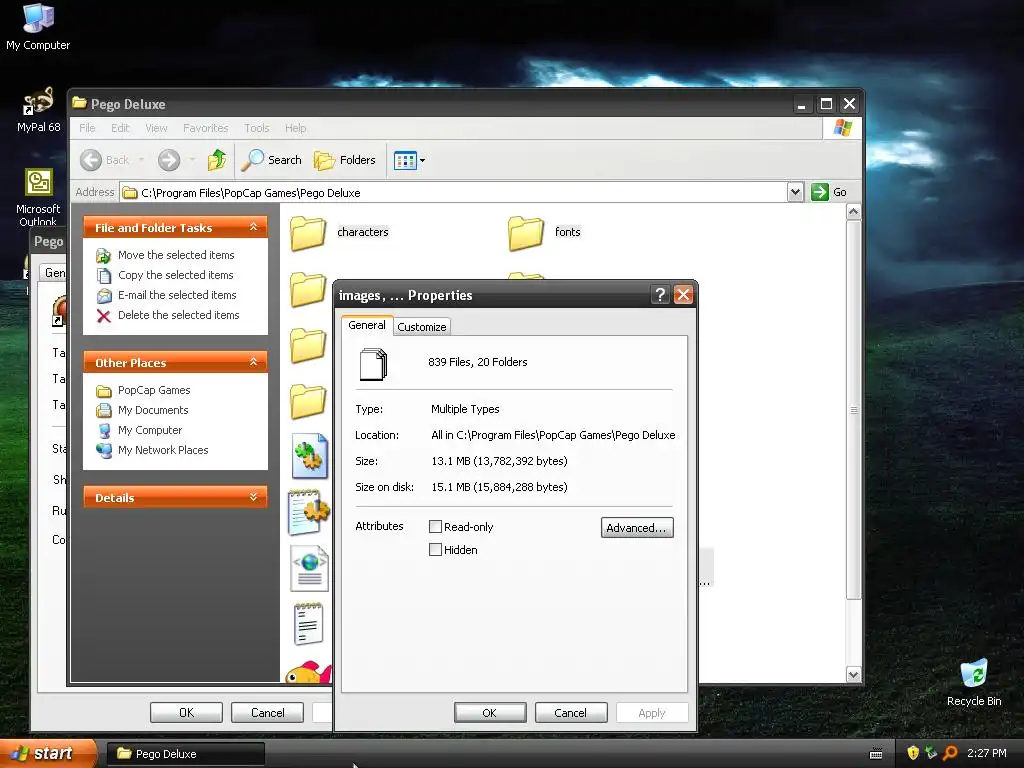Select the General tab in images Properties

point(366,325)
